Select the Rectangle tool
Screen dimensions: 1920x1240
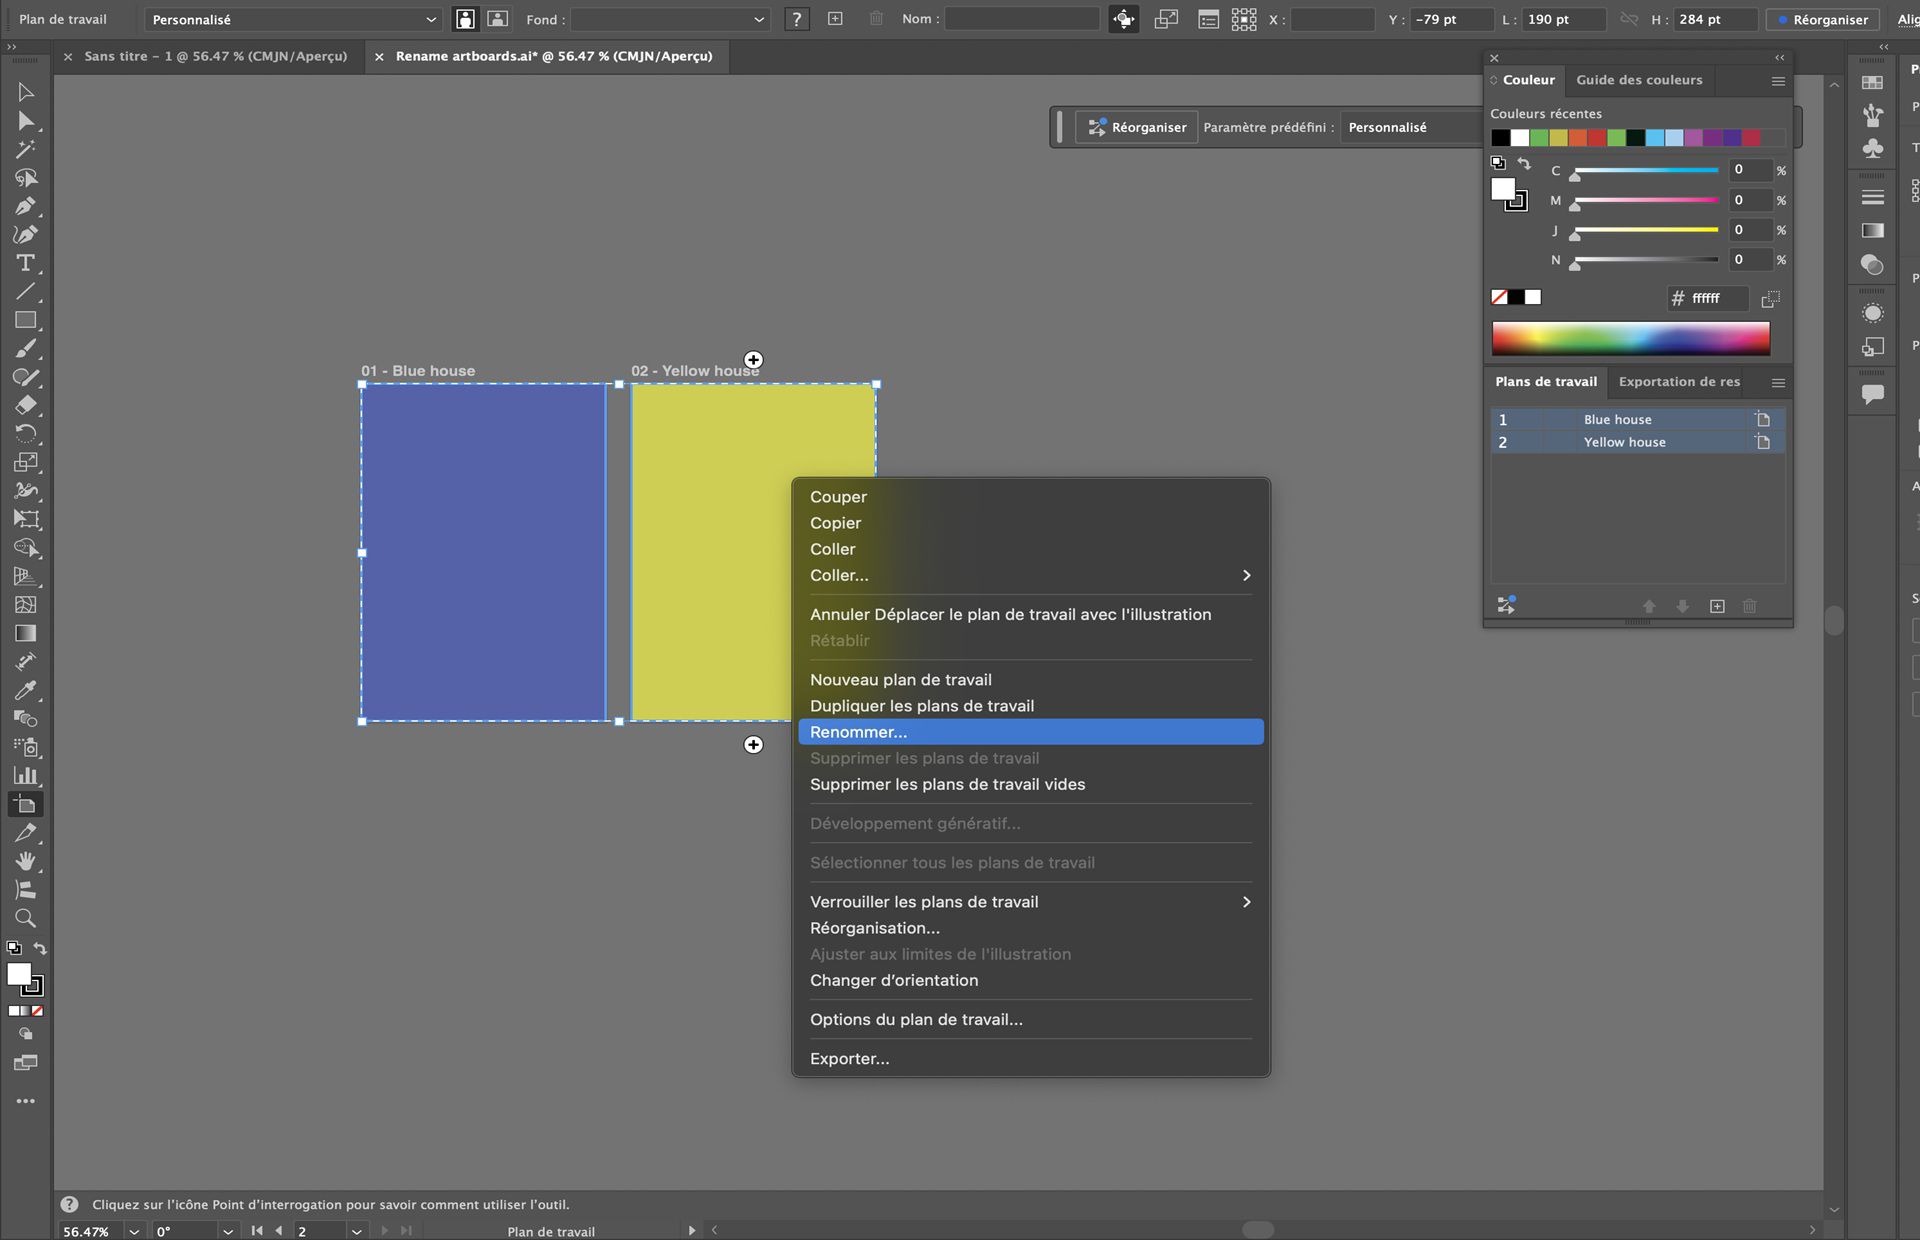[x=27, y=320]
